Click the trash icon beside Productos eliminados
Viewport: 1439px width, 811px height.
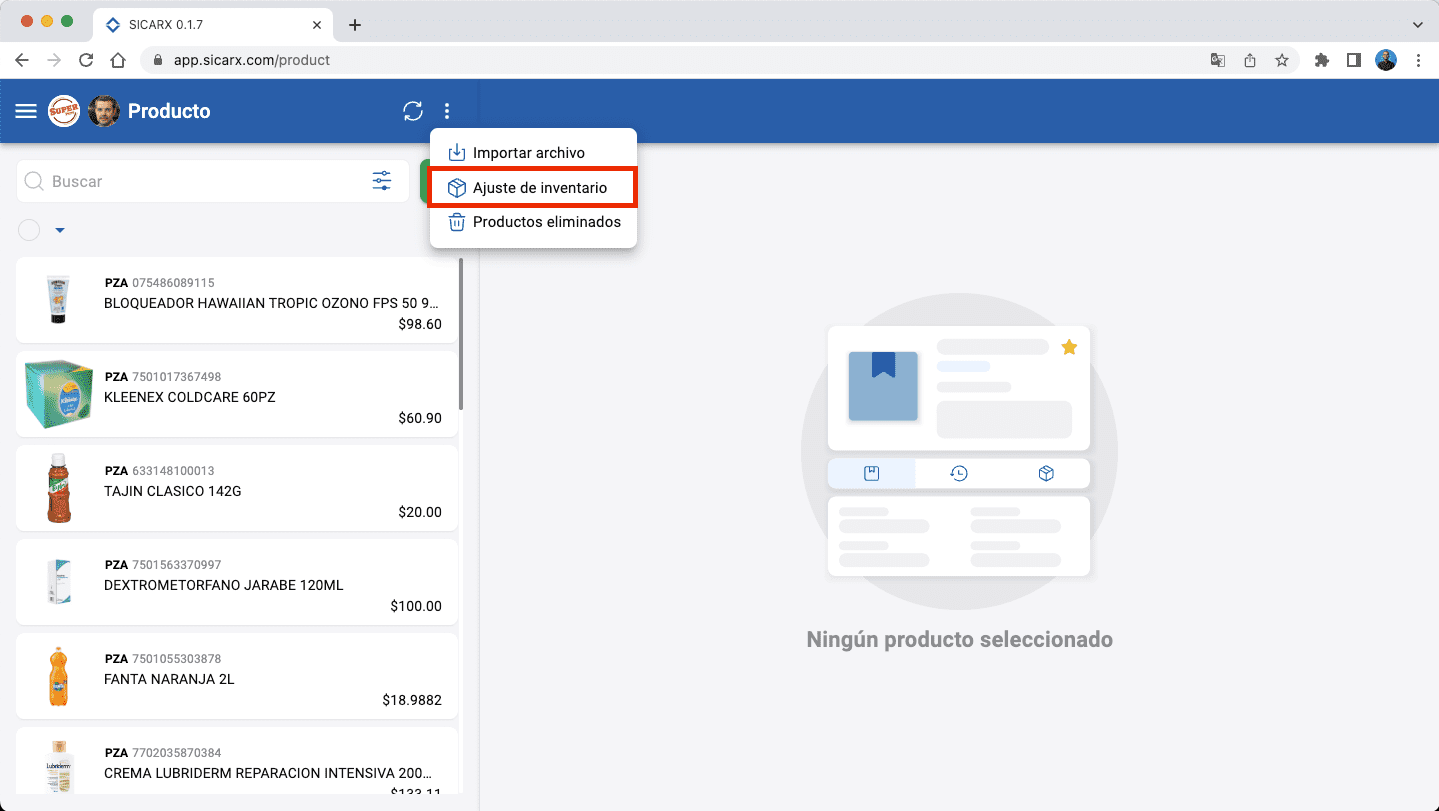click(x=456, y=222)
